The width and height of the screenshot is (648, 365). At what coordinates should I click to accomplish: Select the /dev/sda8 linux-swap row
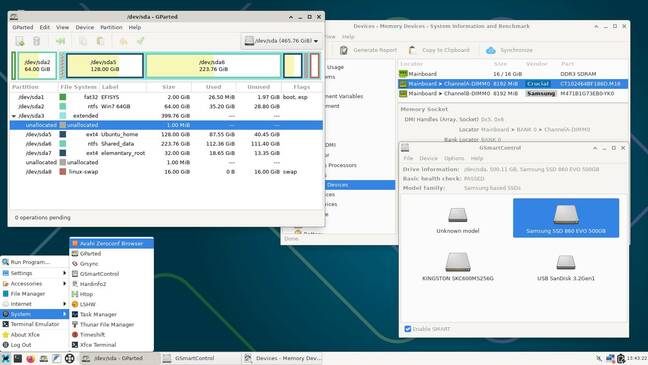tap(166, 172)
